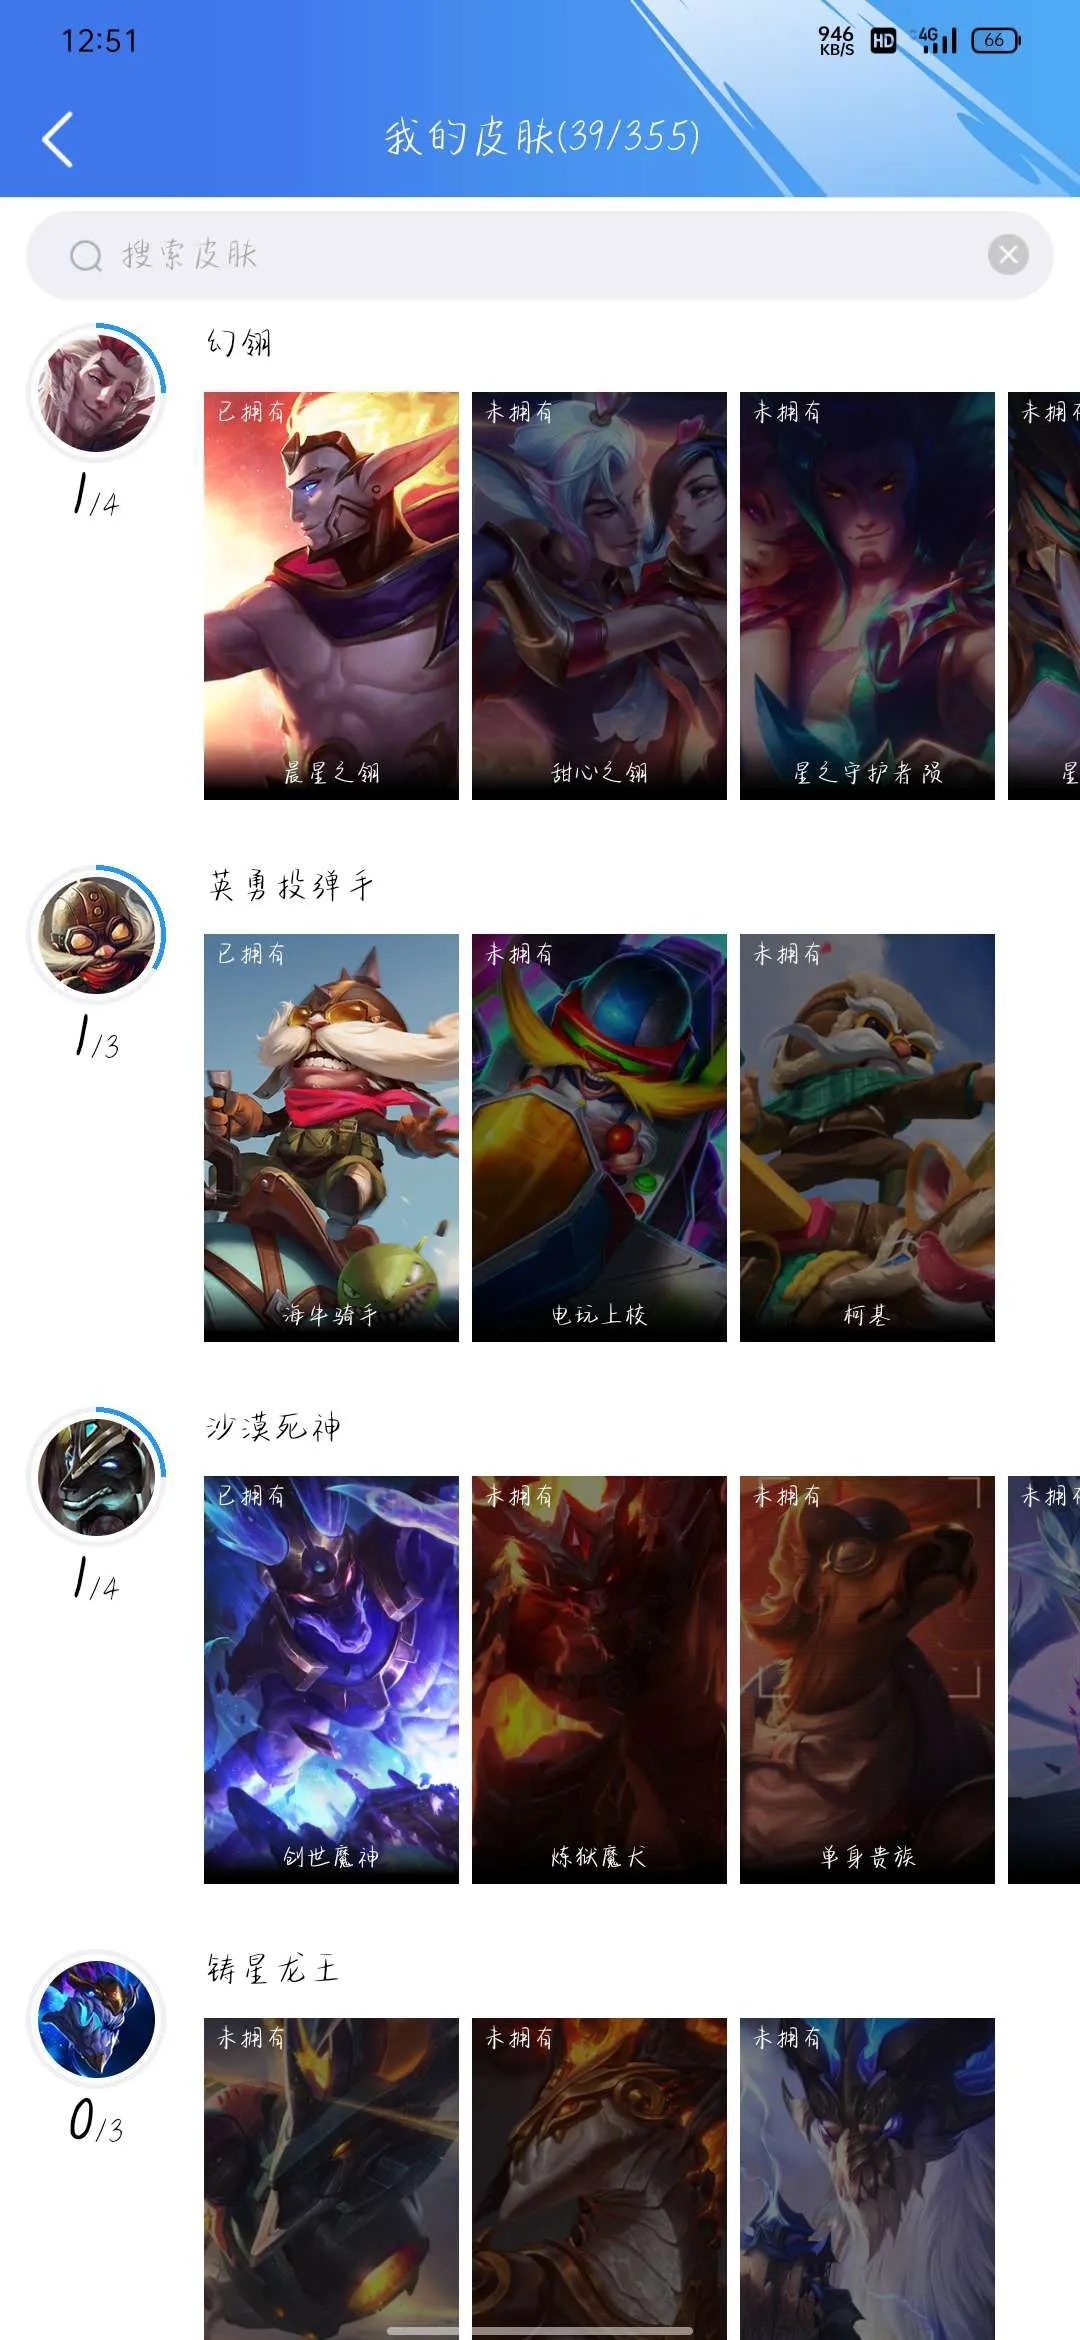Select the 星之守护者 skin card
1080x2340 pixels.
(x=867, y=596)
